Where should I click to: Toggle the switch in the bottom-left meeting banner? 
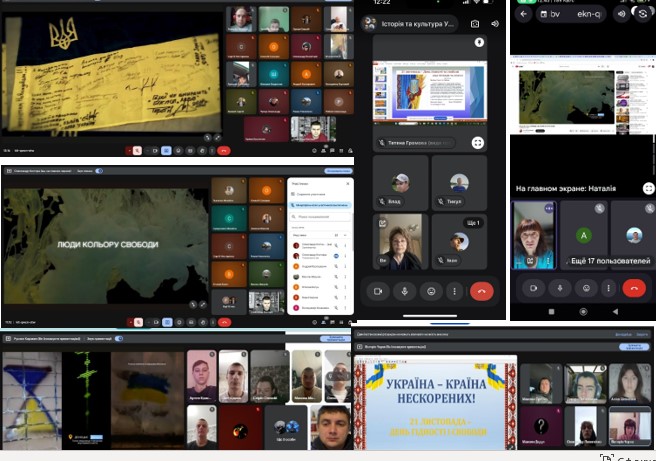[118, 339]
